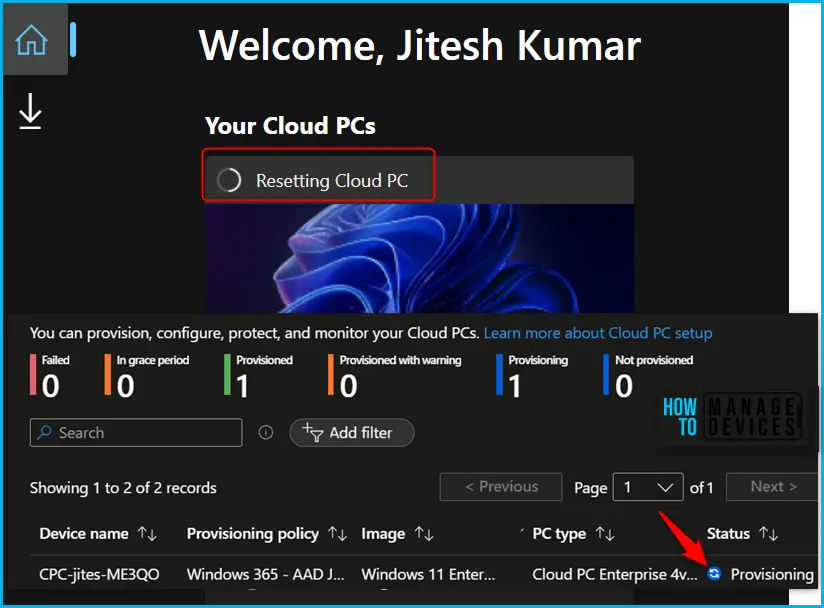The width and height of the screenshot is (824, 608).
Task: Open the download arrow icon in sidebar
Action: tap(30, 111)
